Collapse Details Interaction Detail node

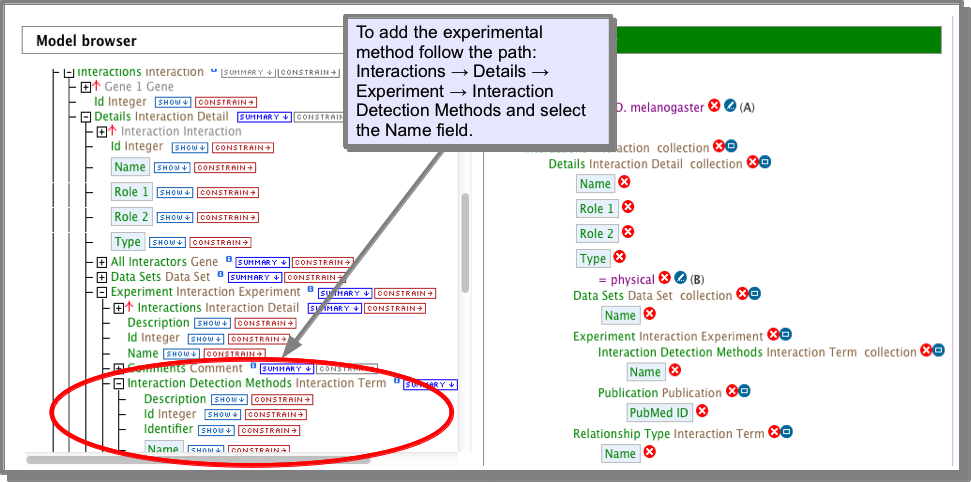[x=85, y=116]
